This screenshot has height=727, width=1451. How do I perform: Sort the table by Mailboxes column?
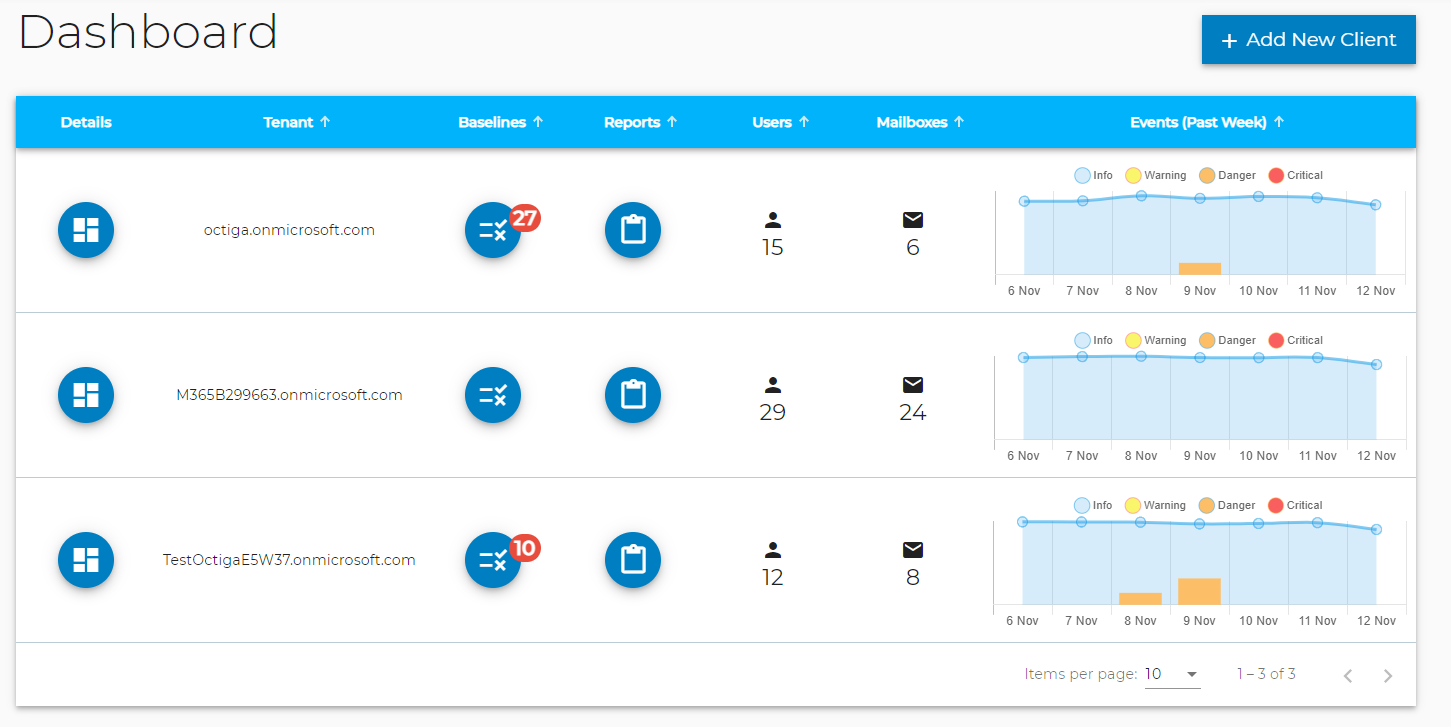(x=919, y=121)
